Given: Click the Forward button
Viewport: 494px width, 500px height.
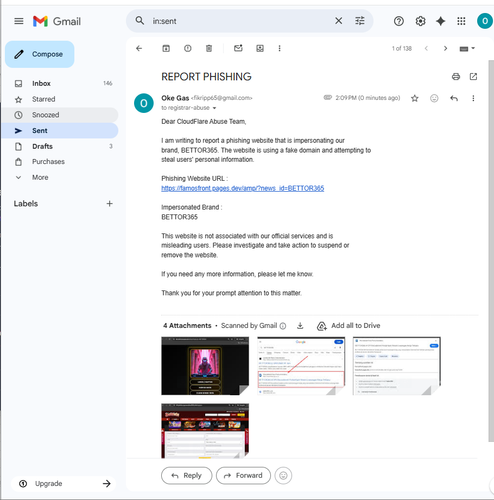Looking at the screenshot, I should click(243, 476).
